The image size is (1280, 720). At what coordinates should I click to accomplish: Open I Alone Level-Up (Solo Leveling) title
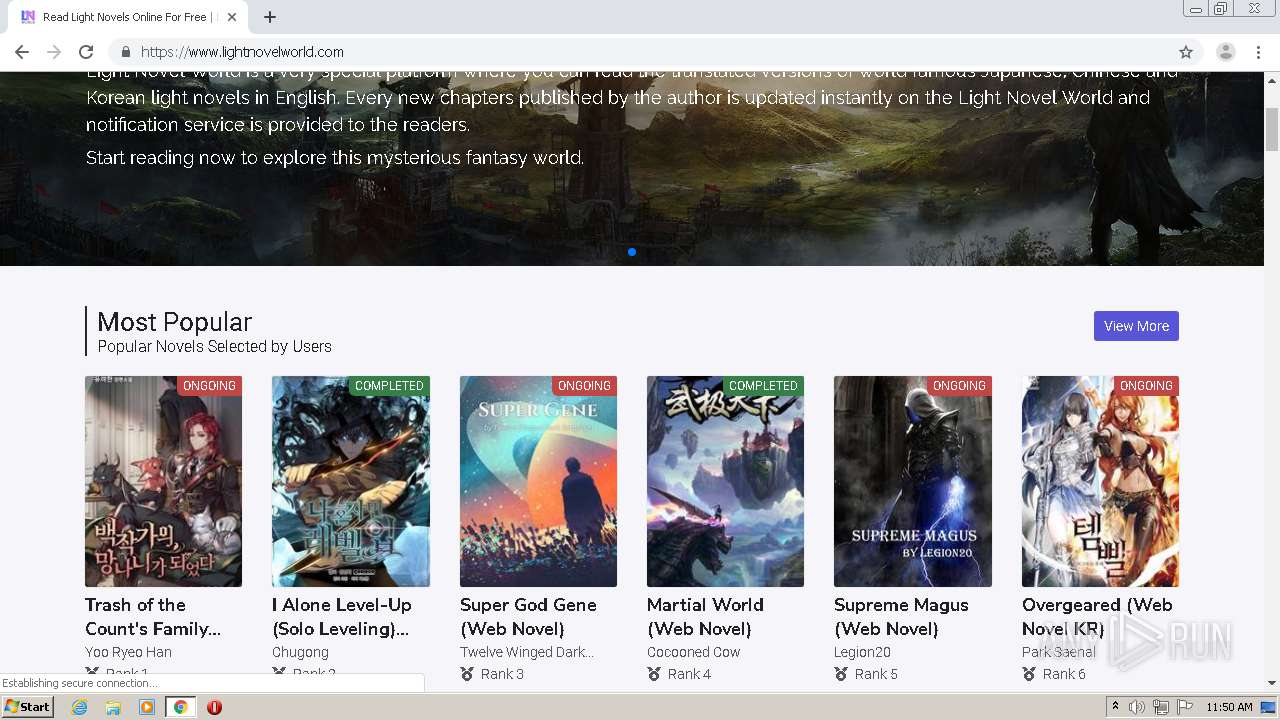coord(342,617)
